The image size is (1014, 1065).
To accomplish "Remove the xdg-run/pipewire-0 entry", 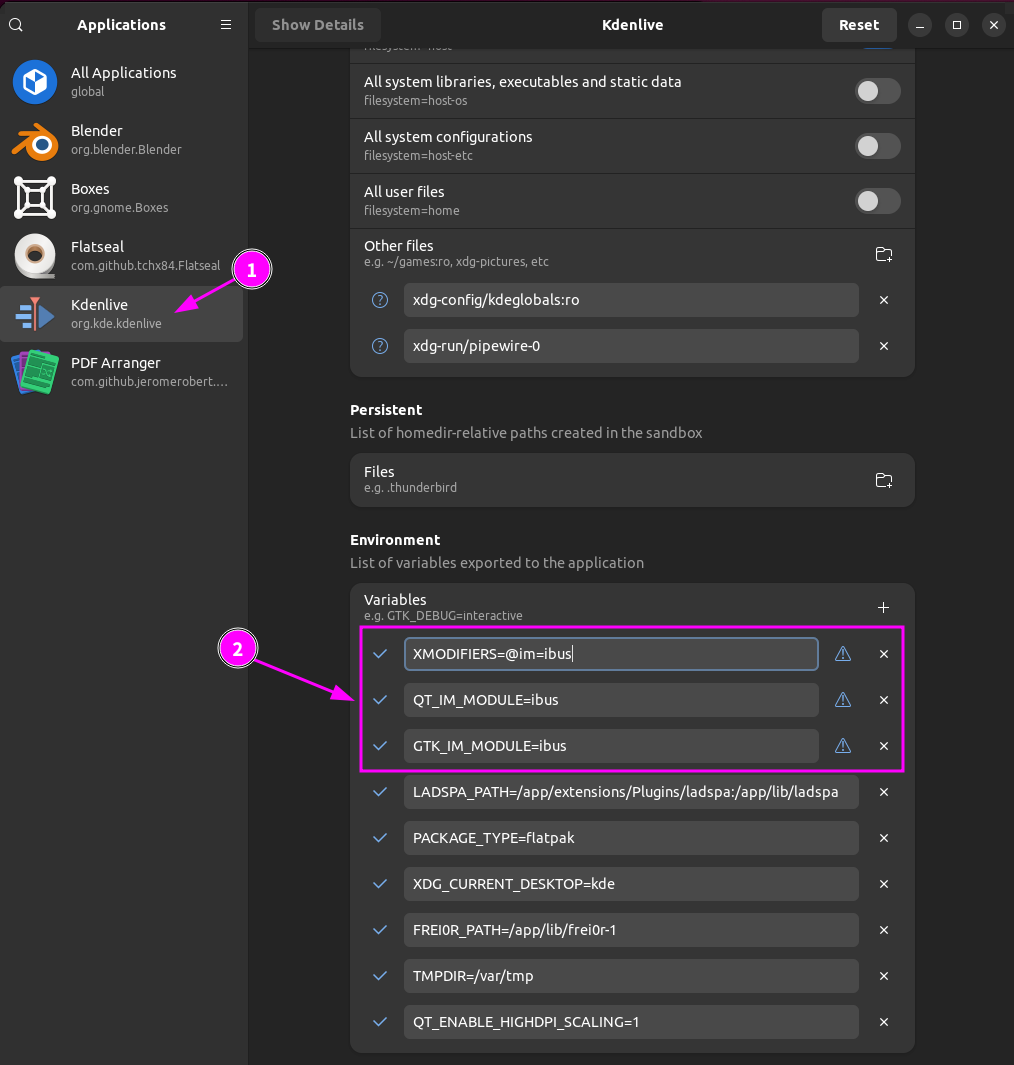I will (884, 346).
